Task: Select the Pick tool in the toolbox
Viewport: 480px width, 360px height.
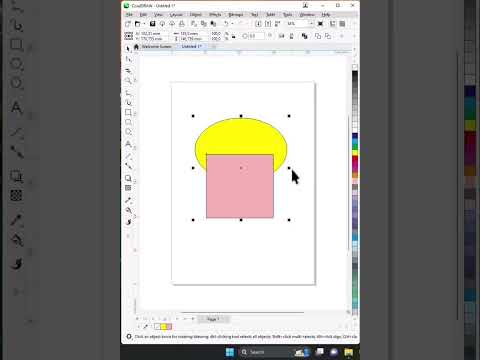Action: pos(128,49)
